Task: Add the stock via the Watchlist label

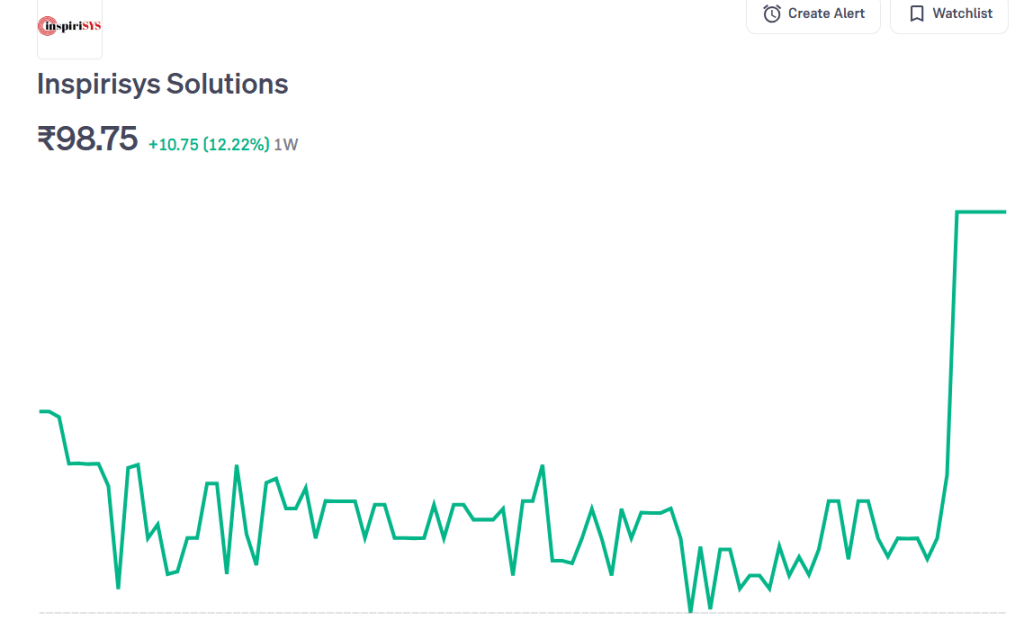Action: pos(962,14)
